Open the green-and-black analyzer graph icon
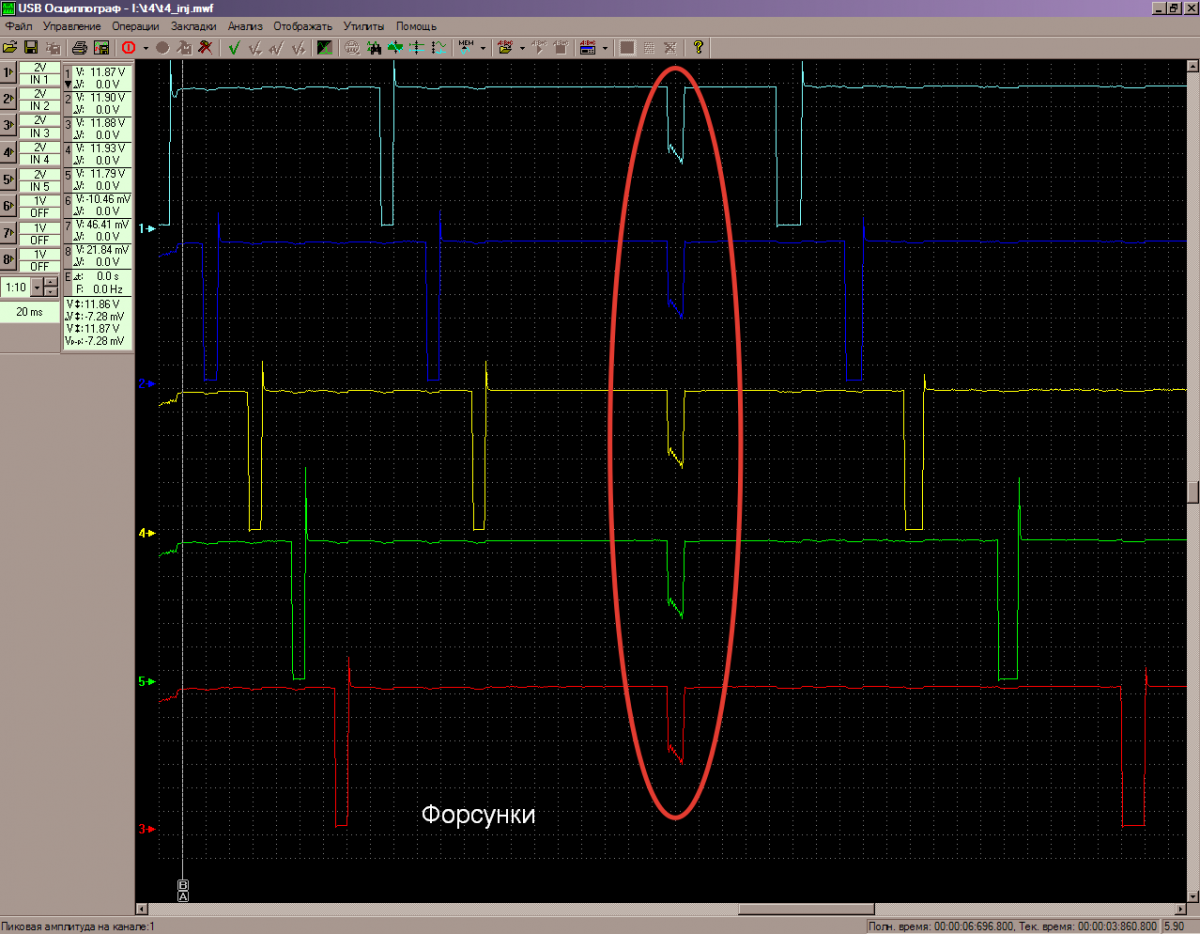Screen dimensions: 1200x934 pyautogui.click(x=325, y=47)
